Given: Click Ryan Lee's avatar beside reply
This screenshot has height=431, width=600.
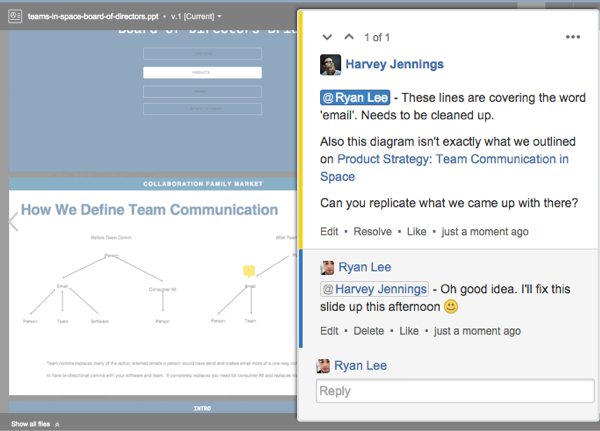Looking at the screenshot, I should pyautogui.click(x=326, y=366).
